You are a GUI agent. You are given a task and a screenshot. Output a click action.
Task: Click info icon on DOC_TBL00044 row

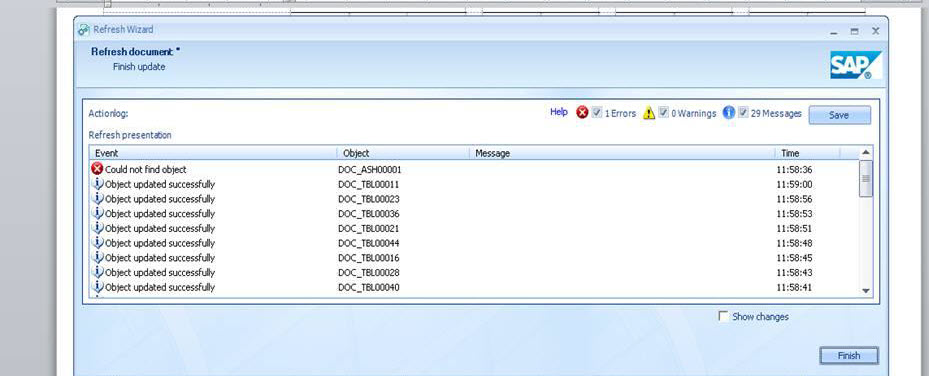pos(98,243)
